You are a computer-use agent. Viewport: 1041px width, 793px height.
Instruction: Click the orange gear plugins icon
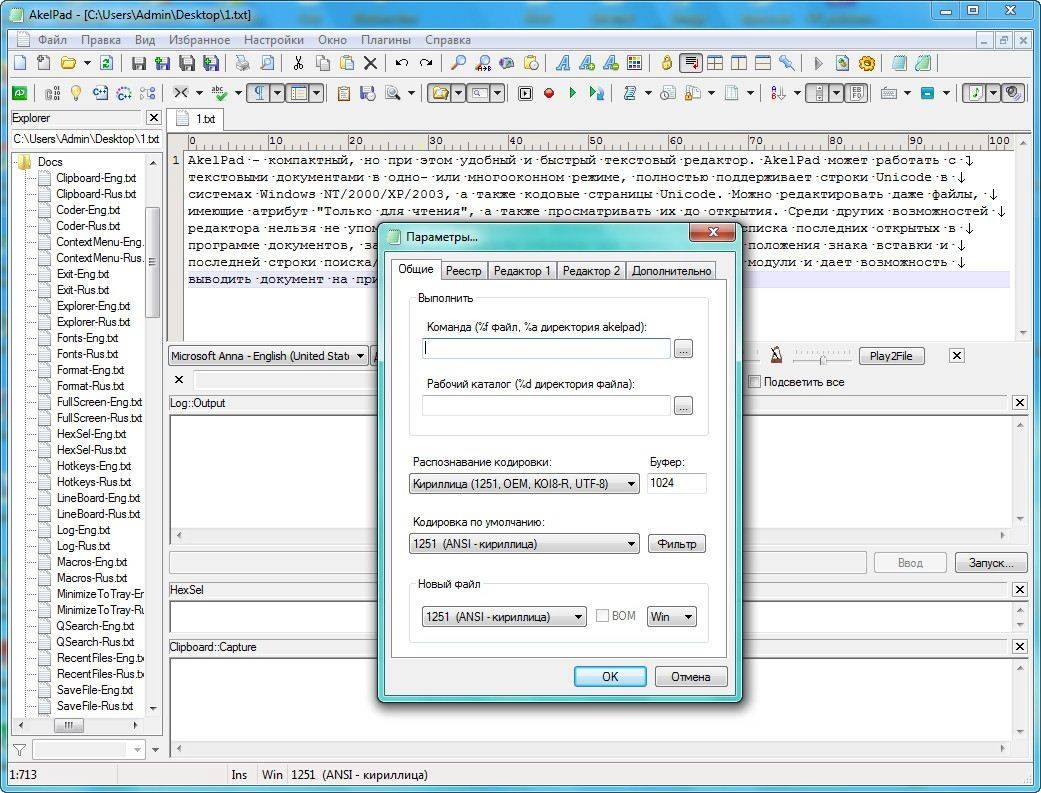click(x=866, y=63)
